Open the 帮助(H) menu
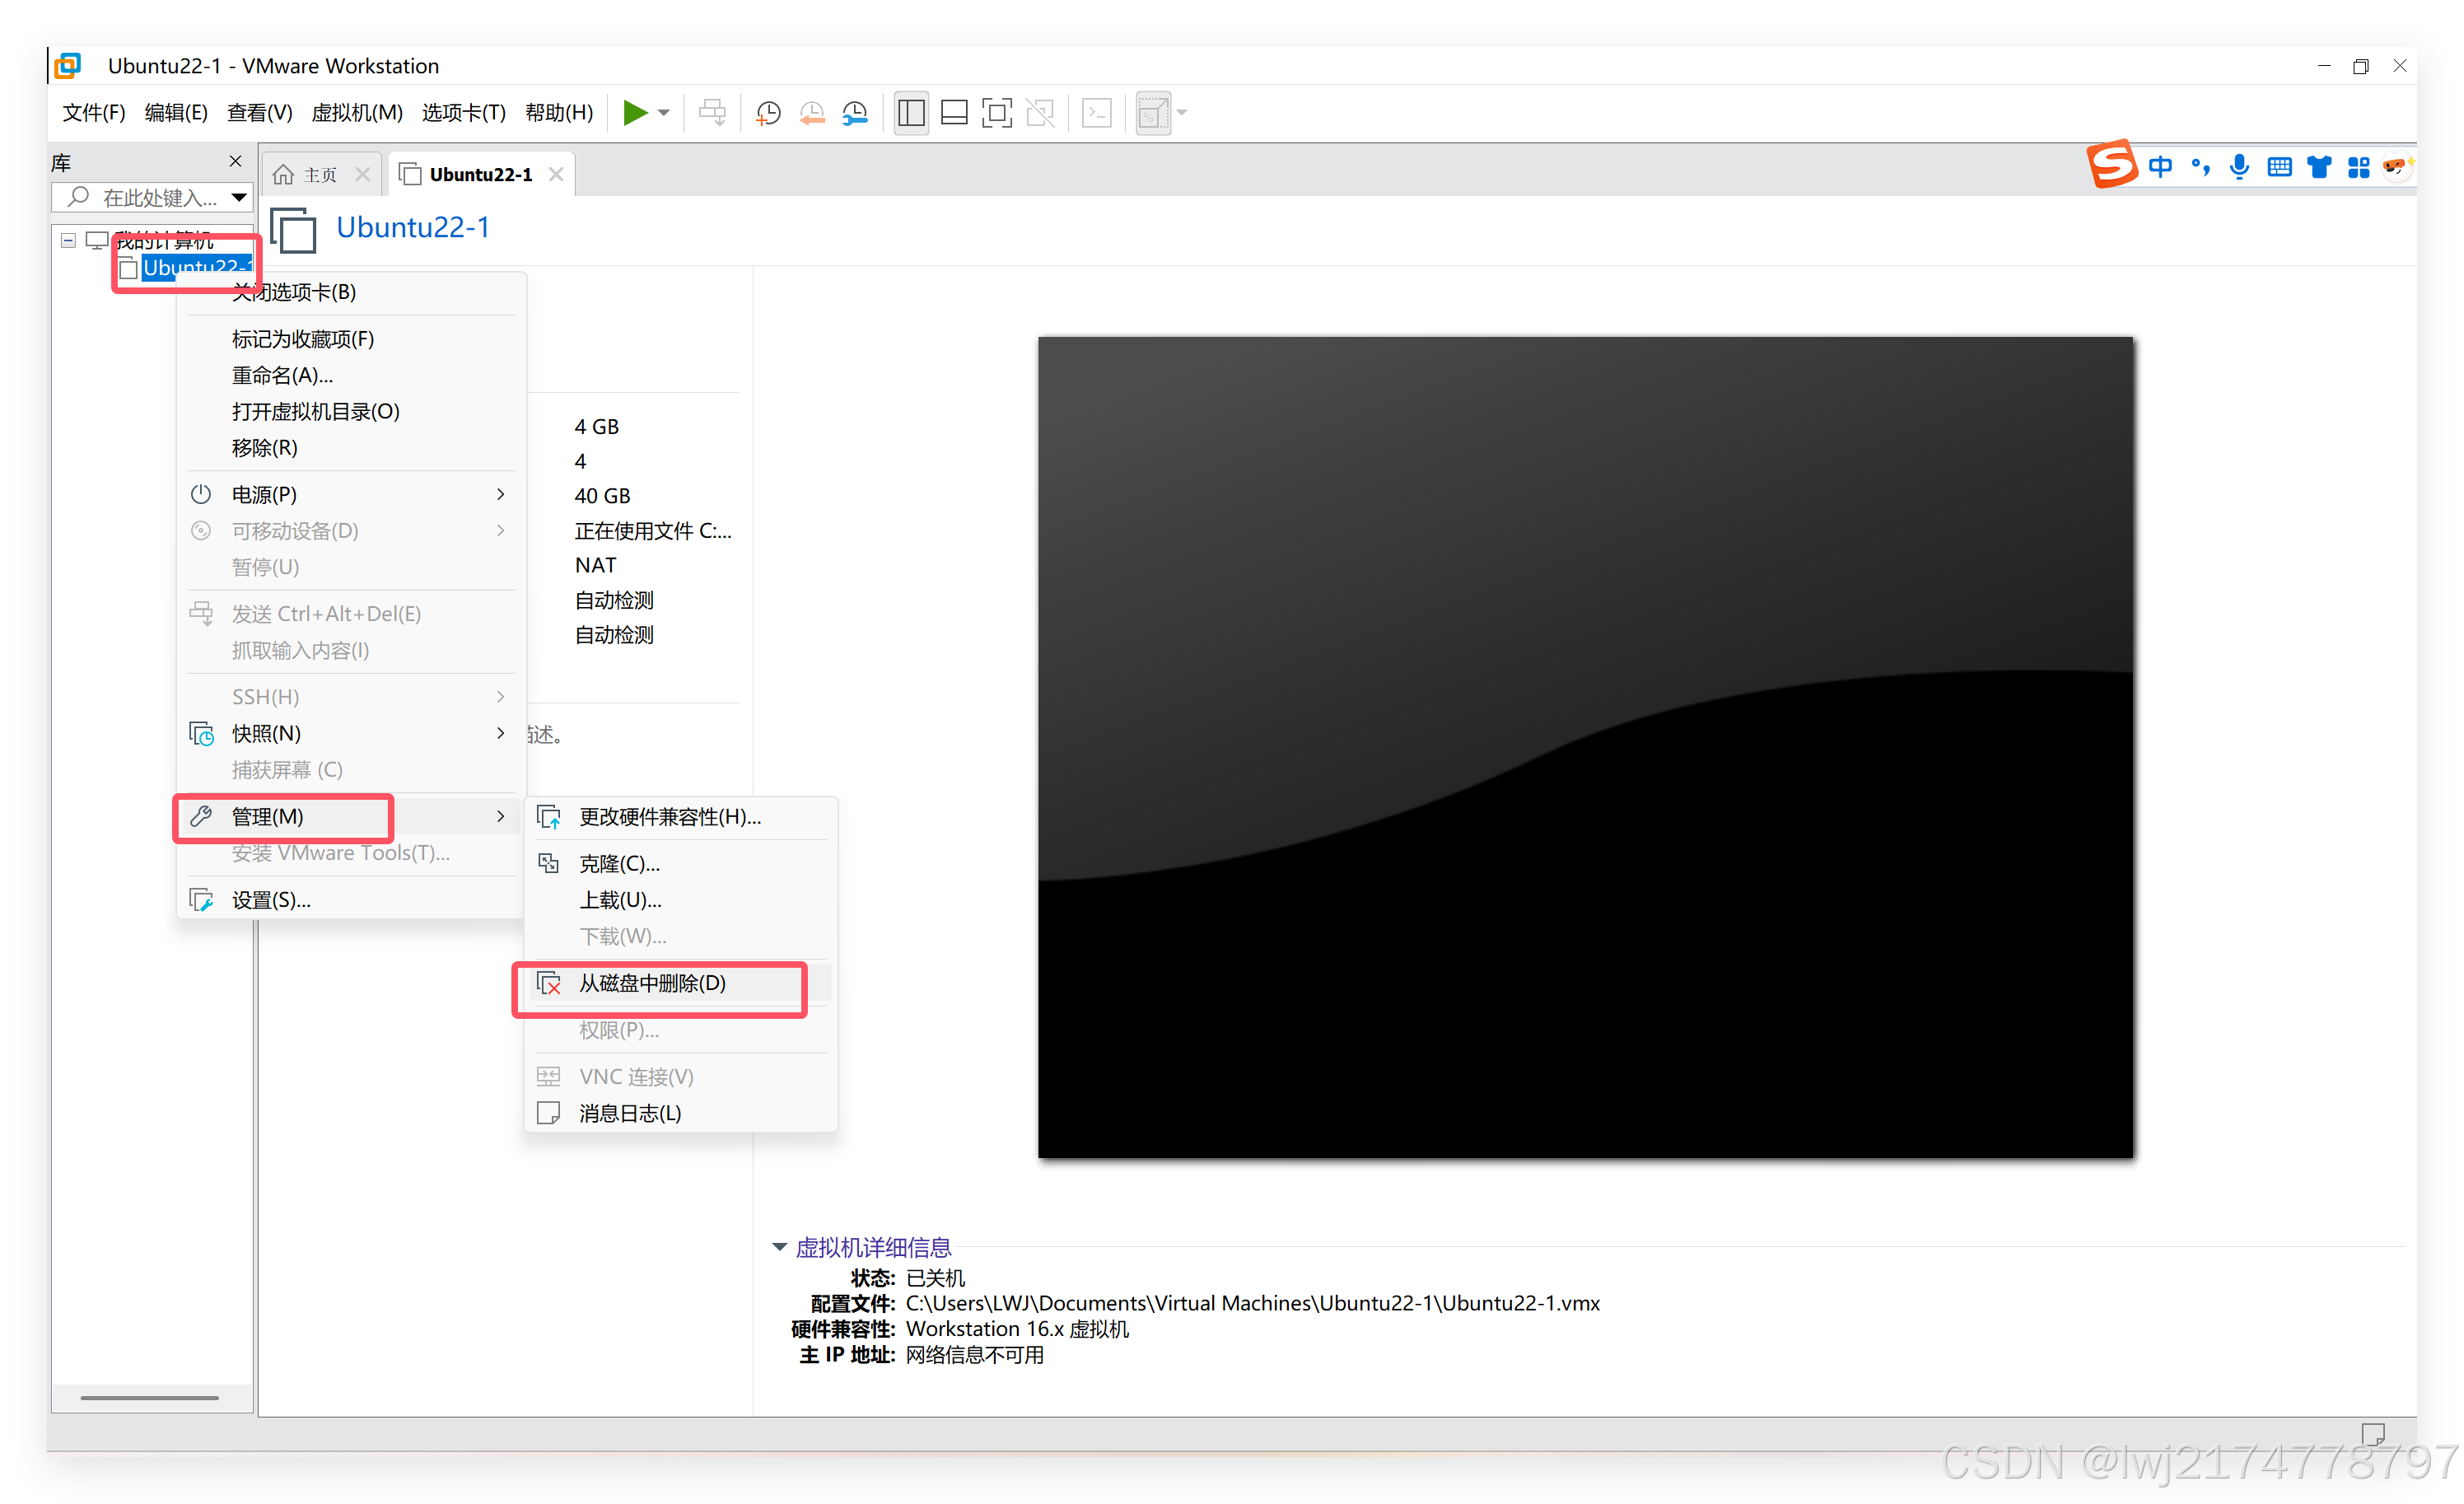The height and width of the screenshot is (1504, 2464). click(559, 113)
